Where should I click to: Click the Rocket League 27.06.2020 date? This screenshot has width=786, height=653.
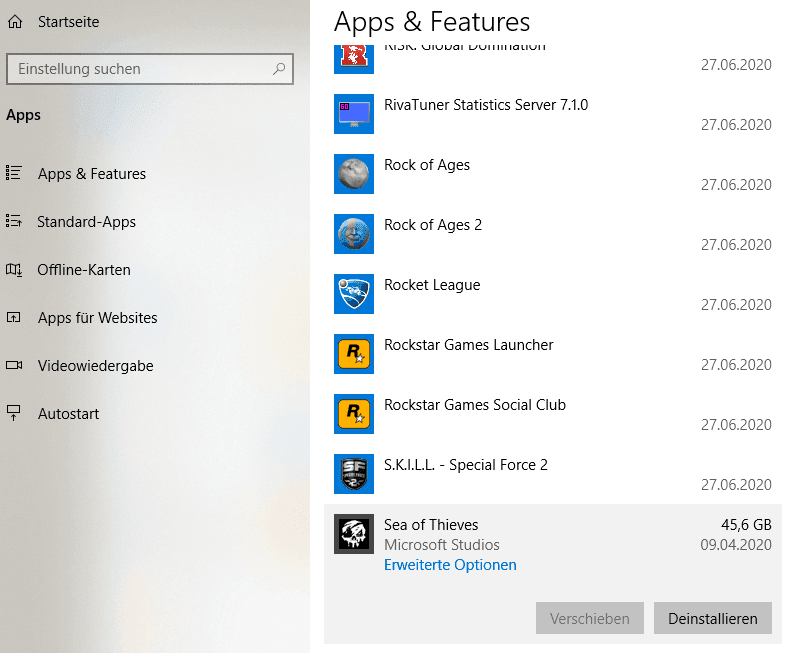coord(736,305)
